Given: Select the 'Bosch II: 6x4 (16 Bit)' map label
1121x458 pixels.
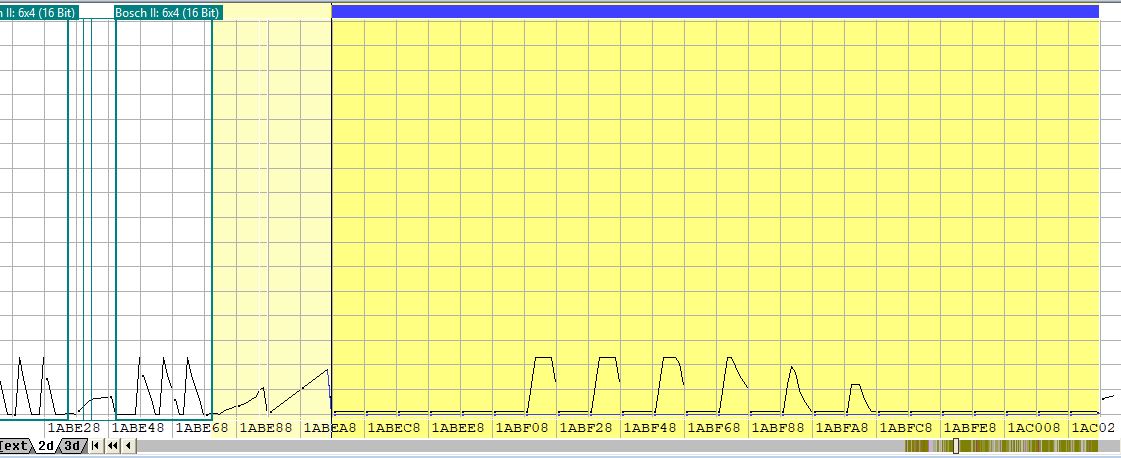Looking at the screenshot, I should [167, 12].
